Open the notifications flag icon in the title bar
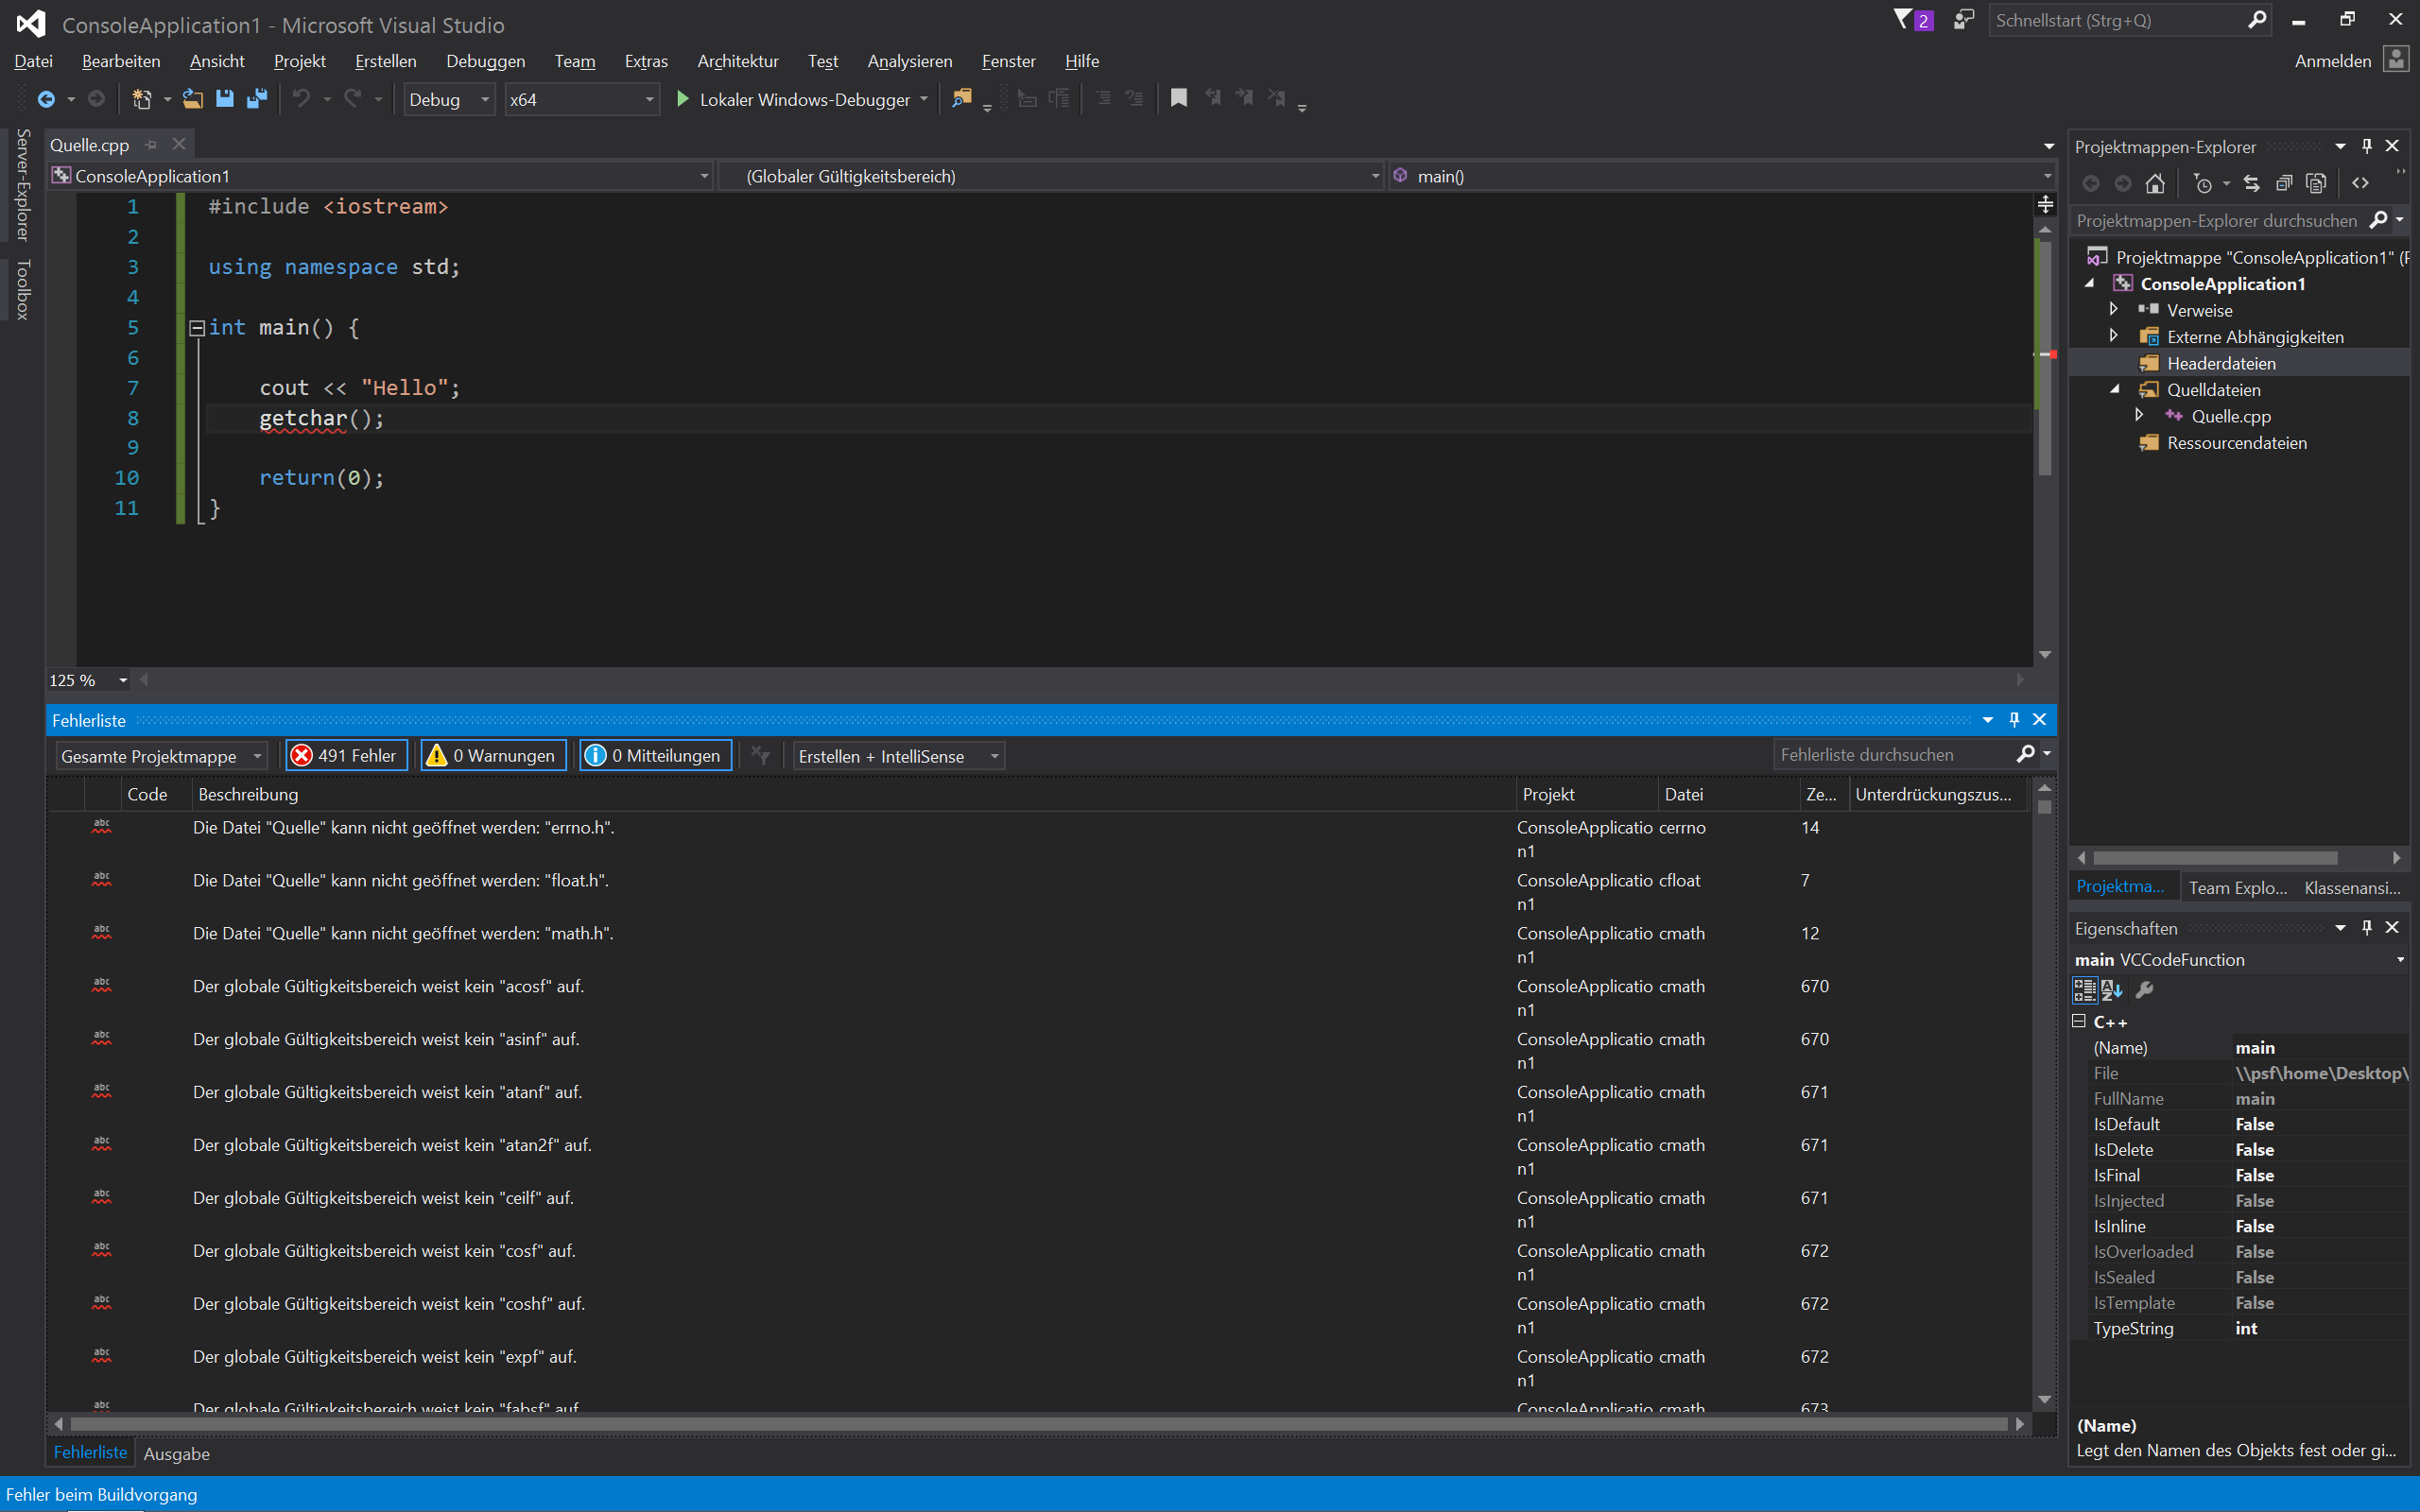This screenshot has height=1512, width=2420. click(1903, 20)
